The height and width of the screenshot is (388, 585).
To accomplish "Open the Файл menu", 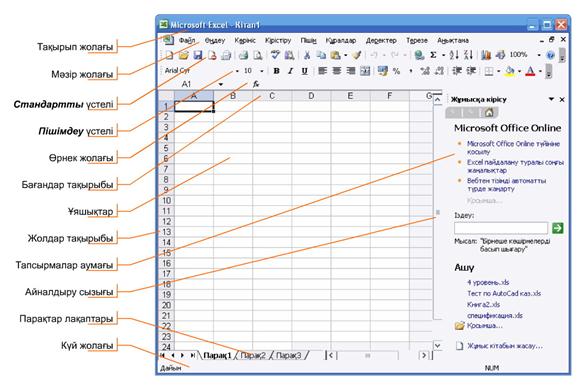I will (187, 40).
